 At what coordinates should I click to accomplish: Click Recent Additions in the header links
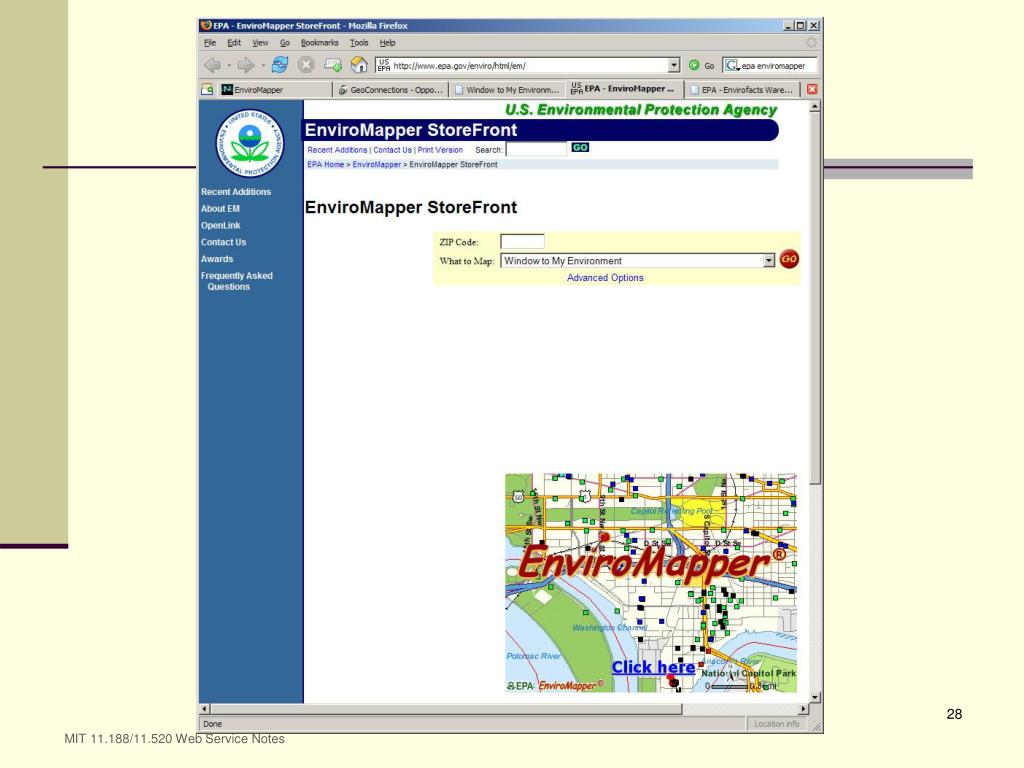click(337, 150)
